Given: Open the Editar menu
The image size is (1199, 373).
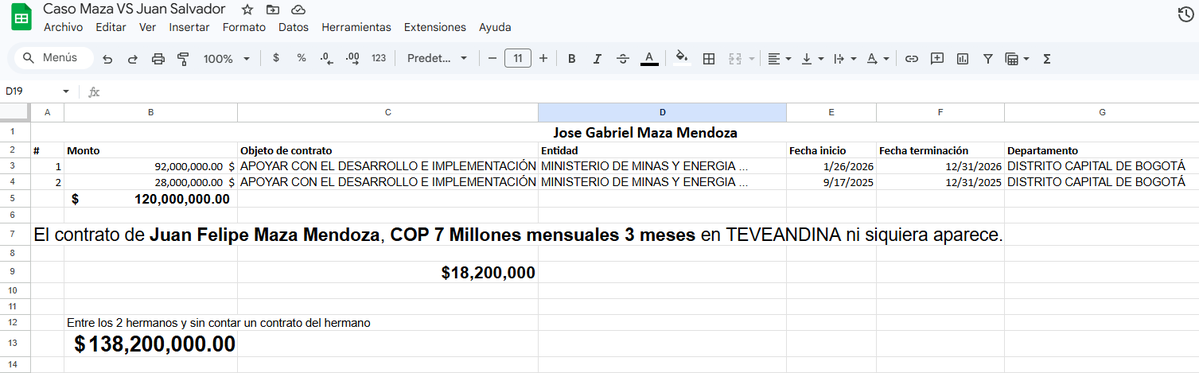Looking at the screenshot, I should click(111, 27).
